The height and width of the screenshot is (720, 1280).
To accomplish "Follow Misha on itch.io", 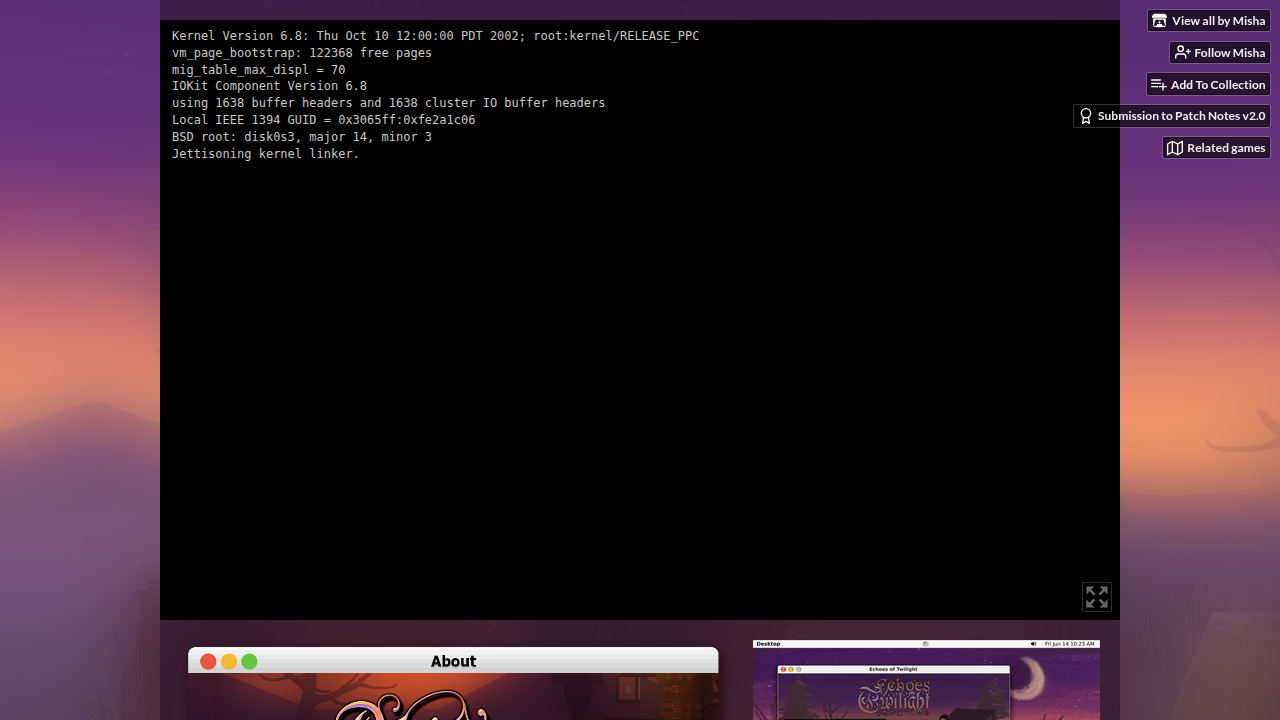I will (1220, 53).
